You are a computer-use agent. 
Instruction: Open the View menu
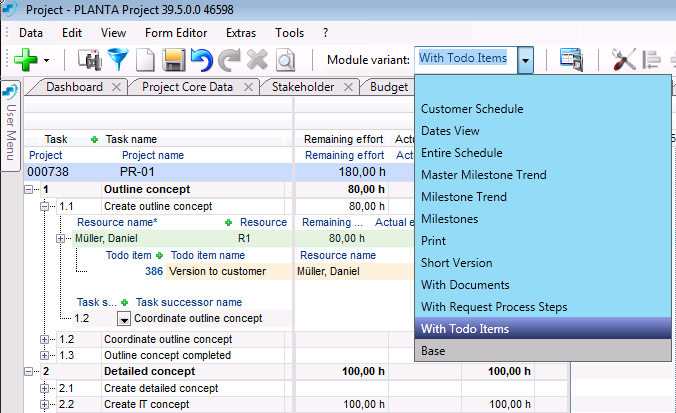[113, 33]
